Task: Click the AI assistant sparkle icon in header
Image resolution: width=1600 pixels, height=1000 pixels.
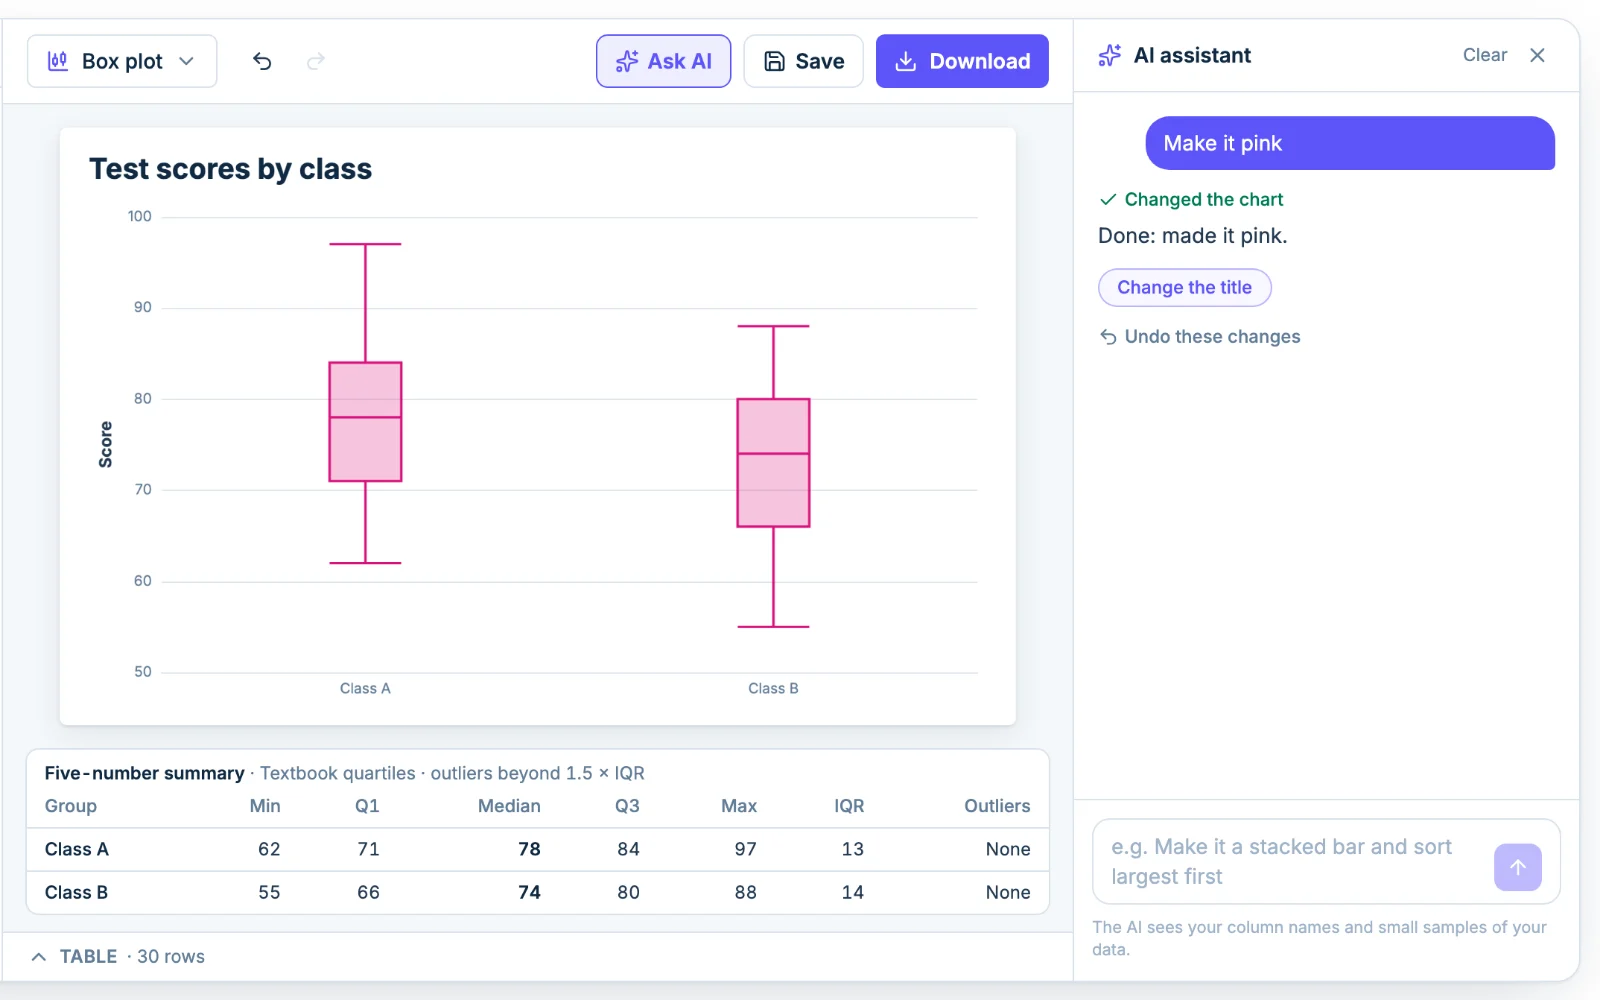Action: pyautogui.click(x=1110, y=55)
